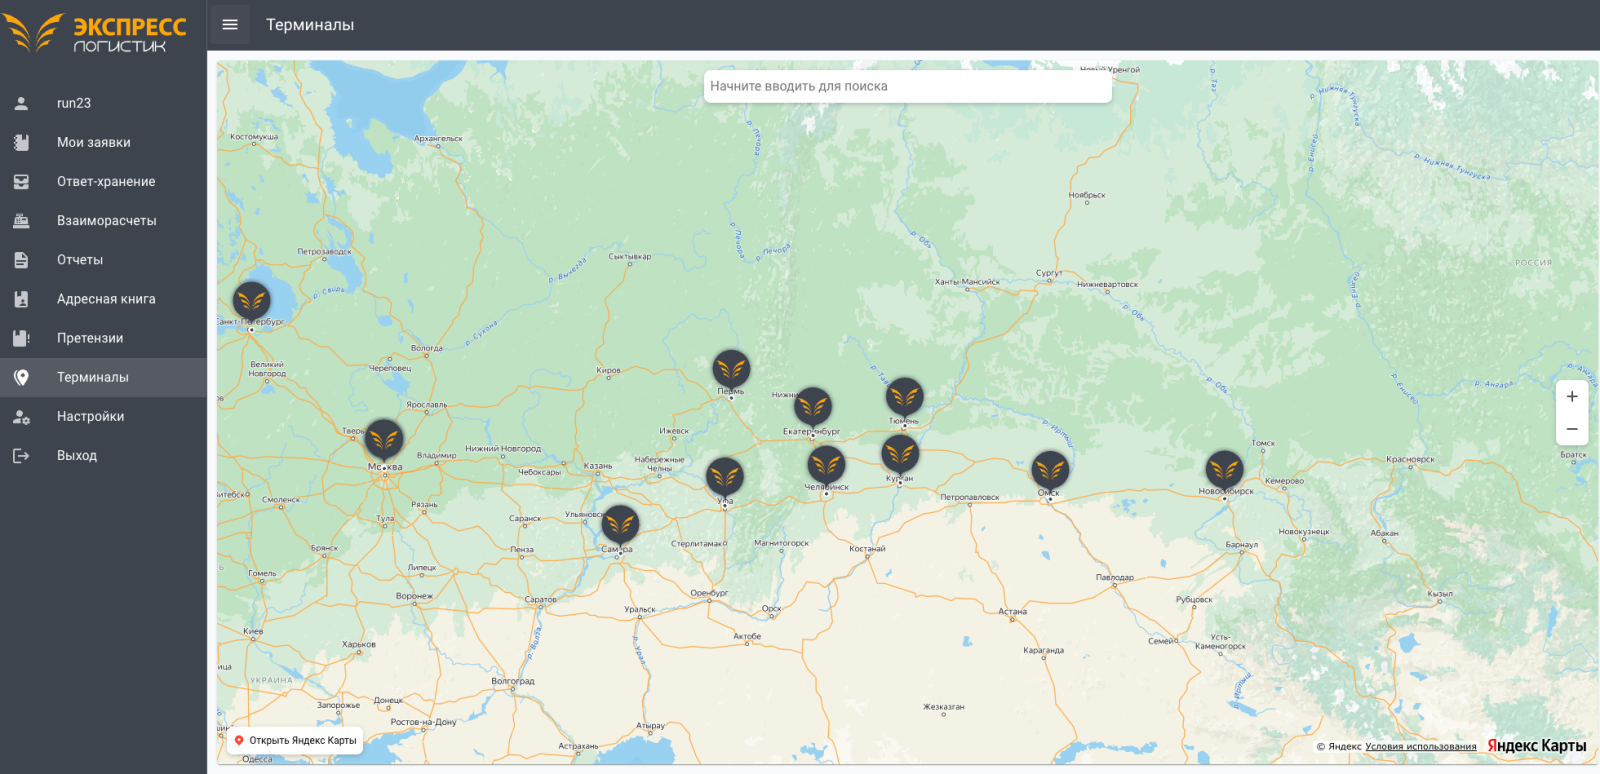Open the Kurgan terminal marker
The height and width of the screenshot is (774, 1600).
tap(900, 455)
